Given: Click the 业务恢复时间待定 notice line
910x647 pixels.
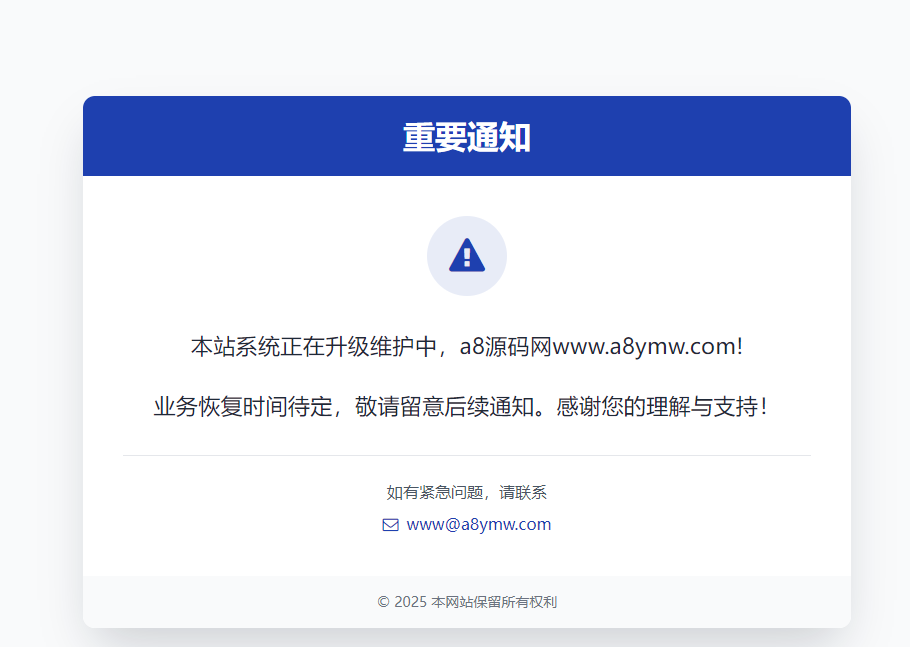Looking at the screenshot, I should [461, 407].
